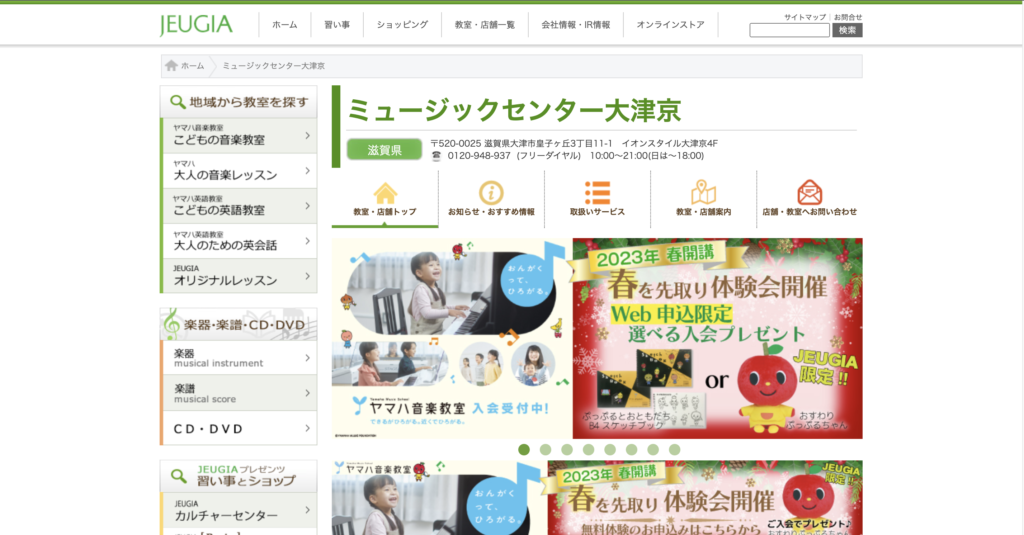Expand 楽譜 musical score arrow
Viewport: 1024px width, 535px height.
(308, 393)
